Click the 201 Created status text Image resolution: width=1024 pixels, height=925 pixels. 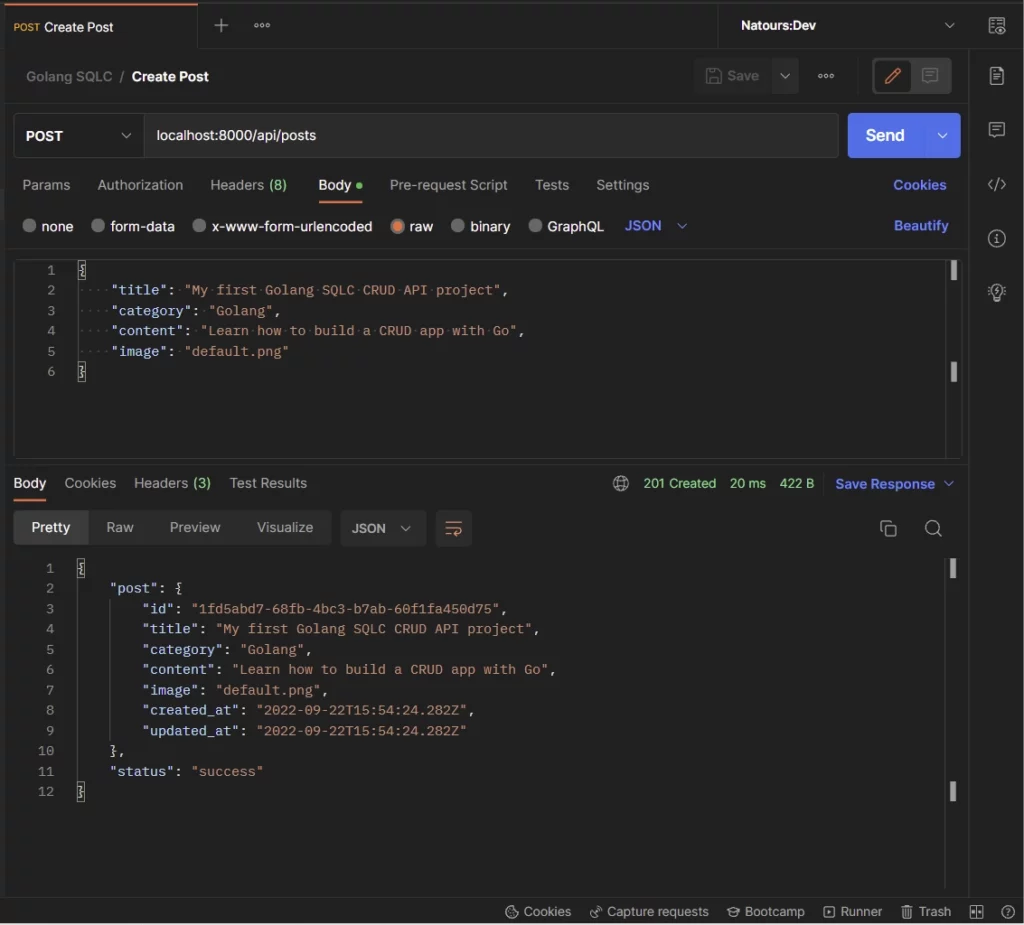(679, 483)
